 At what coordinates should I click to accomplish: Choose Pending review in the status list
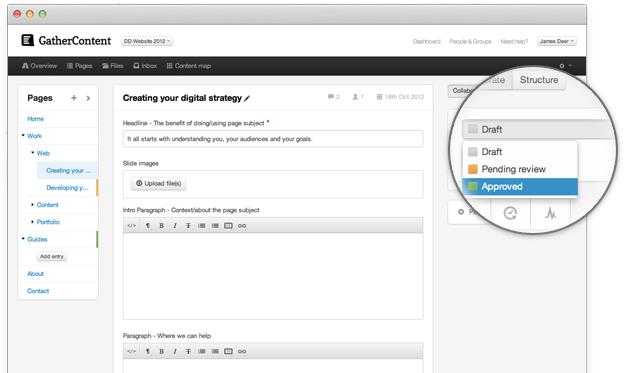pos(520,169)
